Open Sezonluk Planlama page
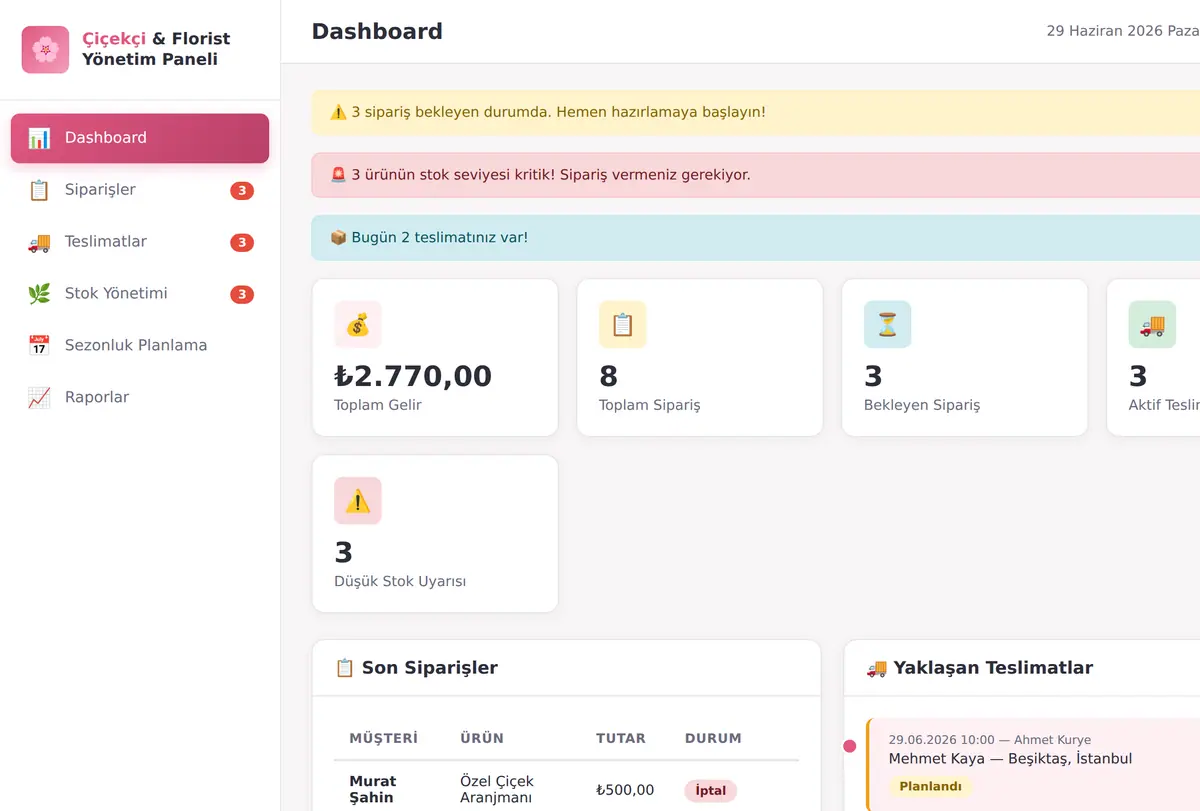1200x811 pixels. [140, 346]
